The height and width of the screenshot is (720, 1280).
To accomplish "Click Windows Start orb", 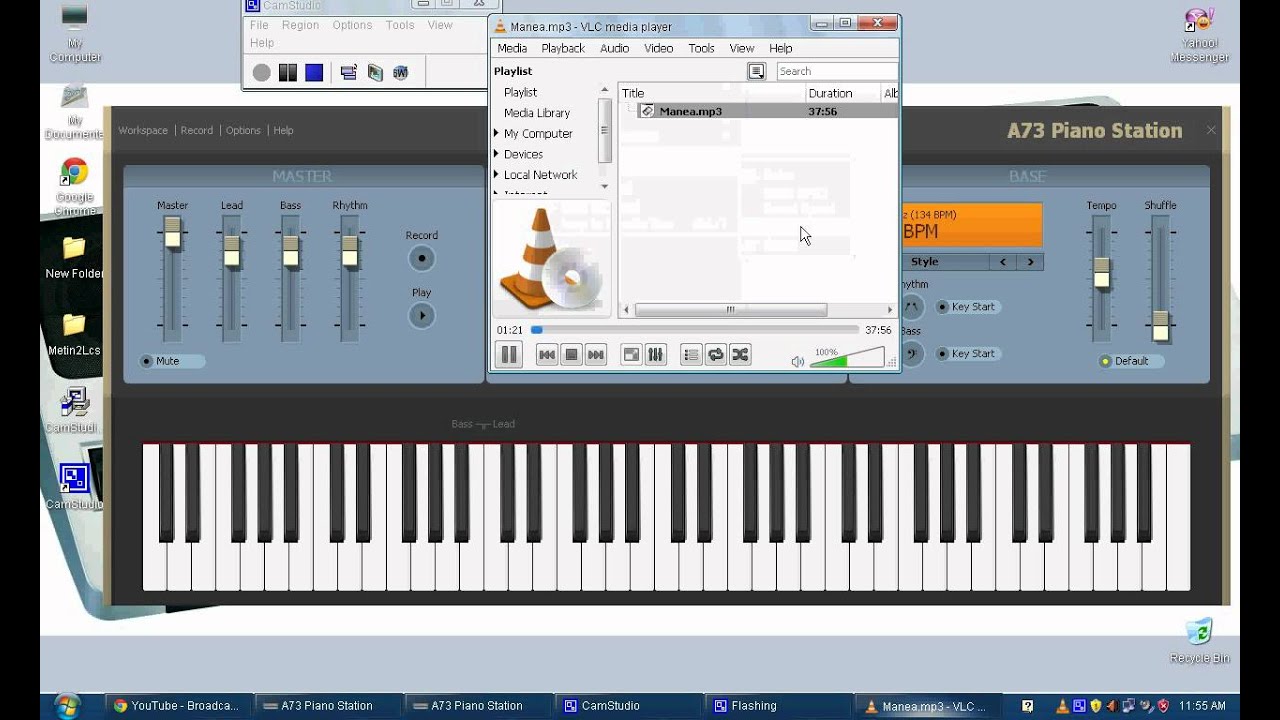I will point(68,705).
